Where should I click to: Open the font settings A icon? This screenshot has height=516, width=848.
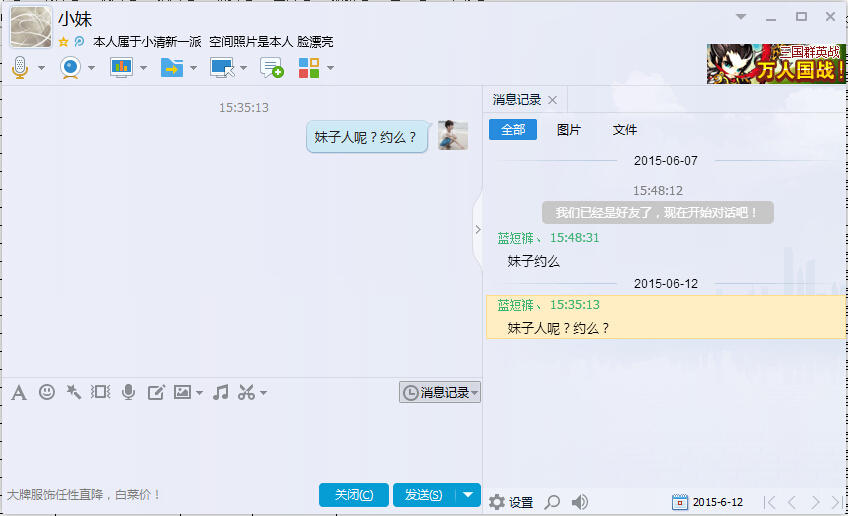(x=19, y=392)
